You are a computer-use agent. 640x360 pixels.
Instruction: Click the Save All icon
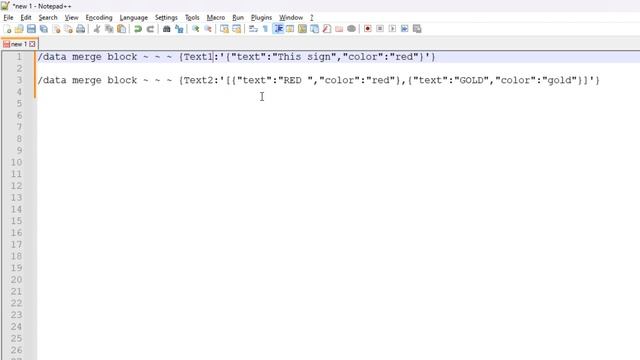44,29
